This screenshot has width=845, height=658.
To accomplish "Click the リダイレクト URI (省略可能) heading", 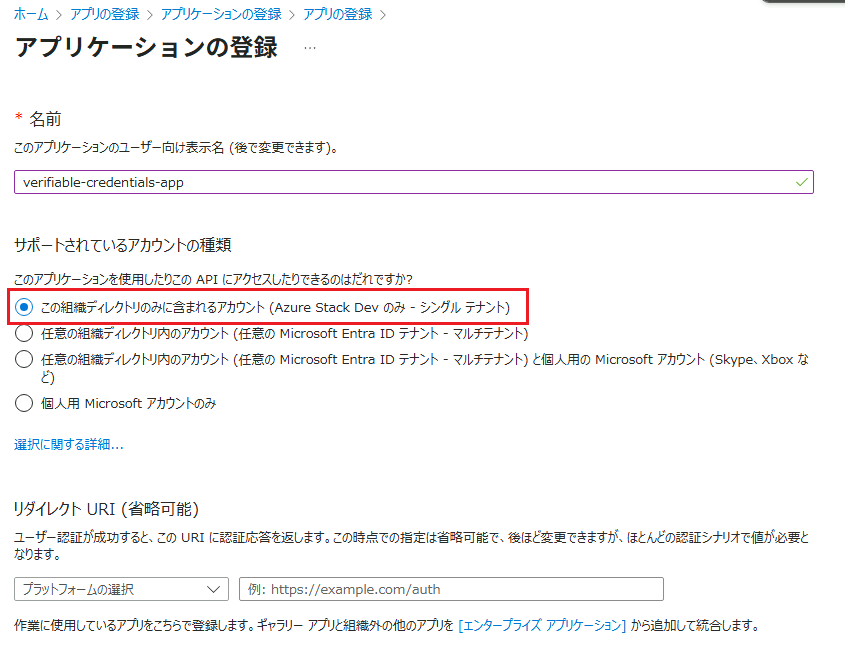I will pos(106,509).
